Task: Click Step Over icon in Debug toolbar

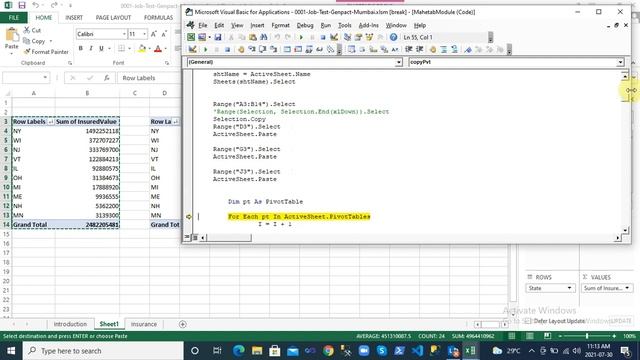Action: [x=262, y=49]
